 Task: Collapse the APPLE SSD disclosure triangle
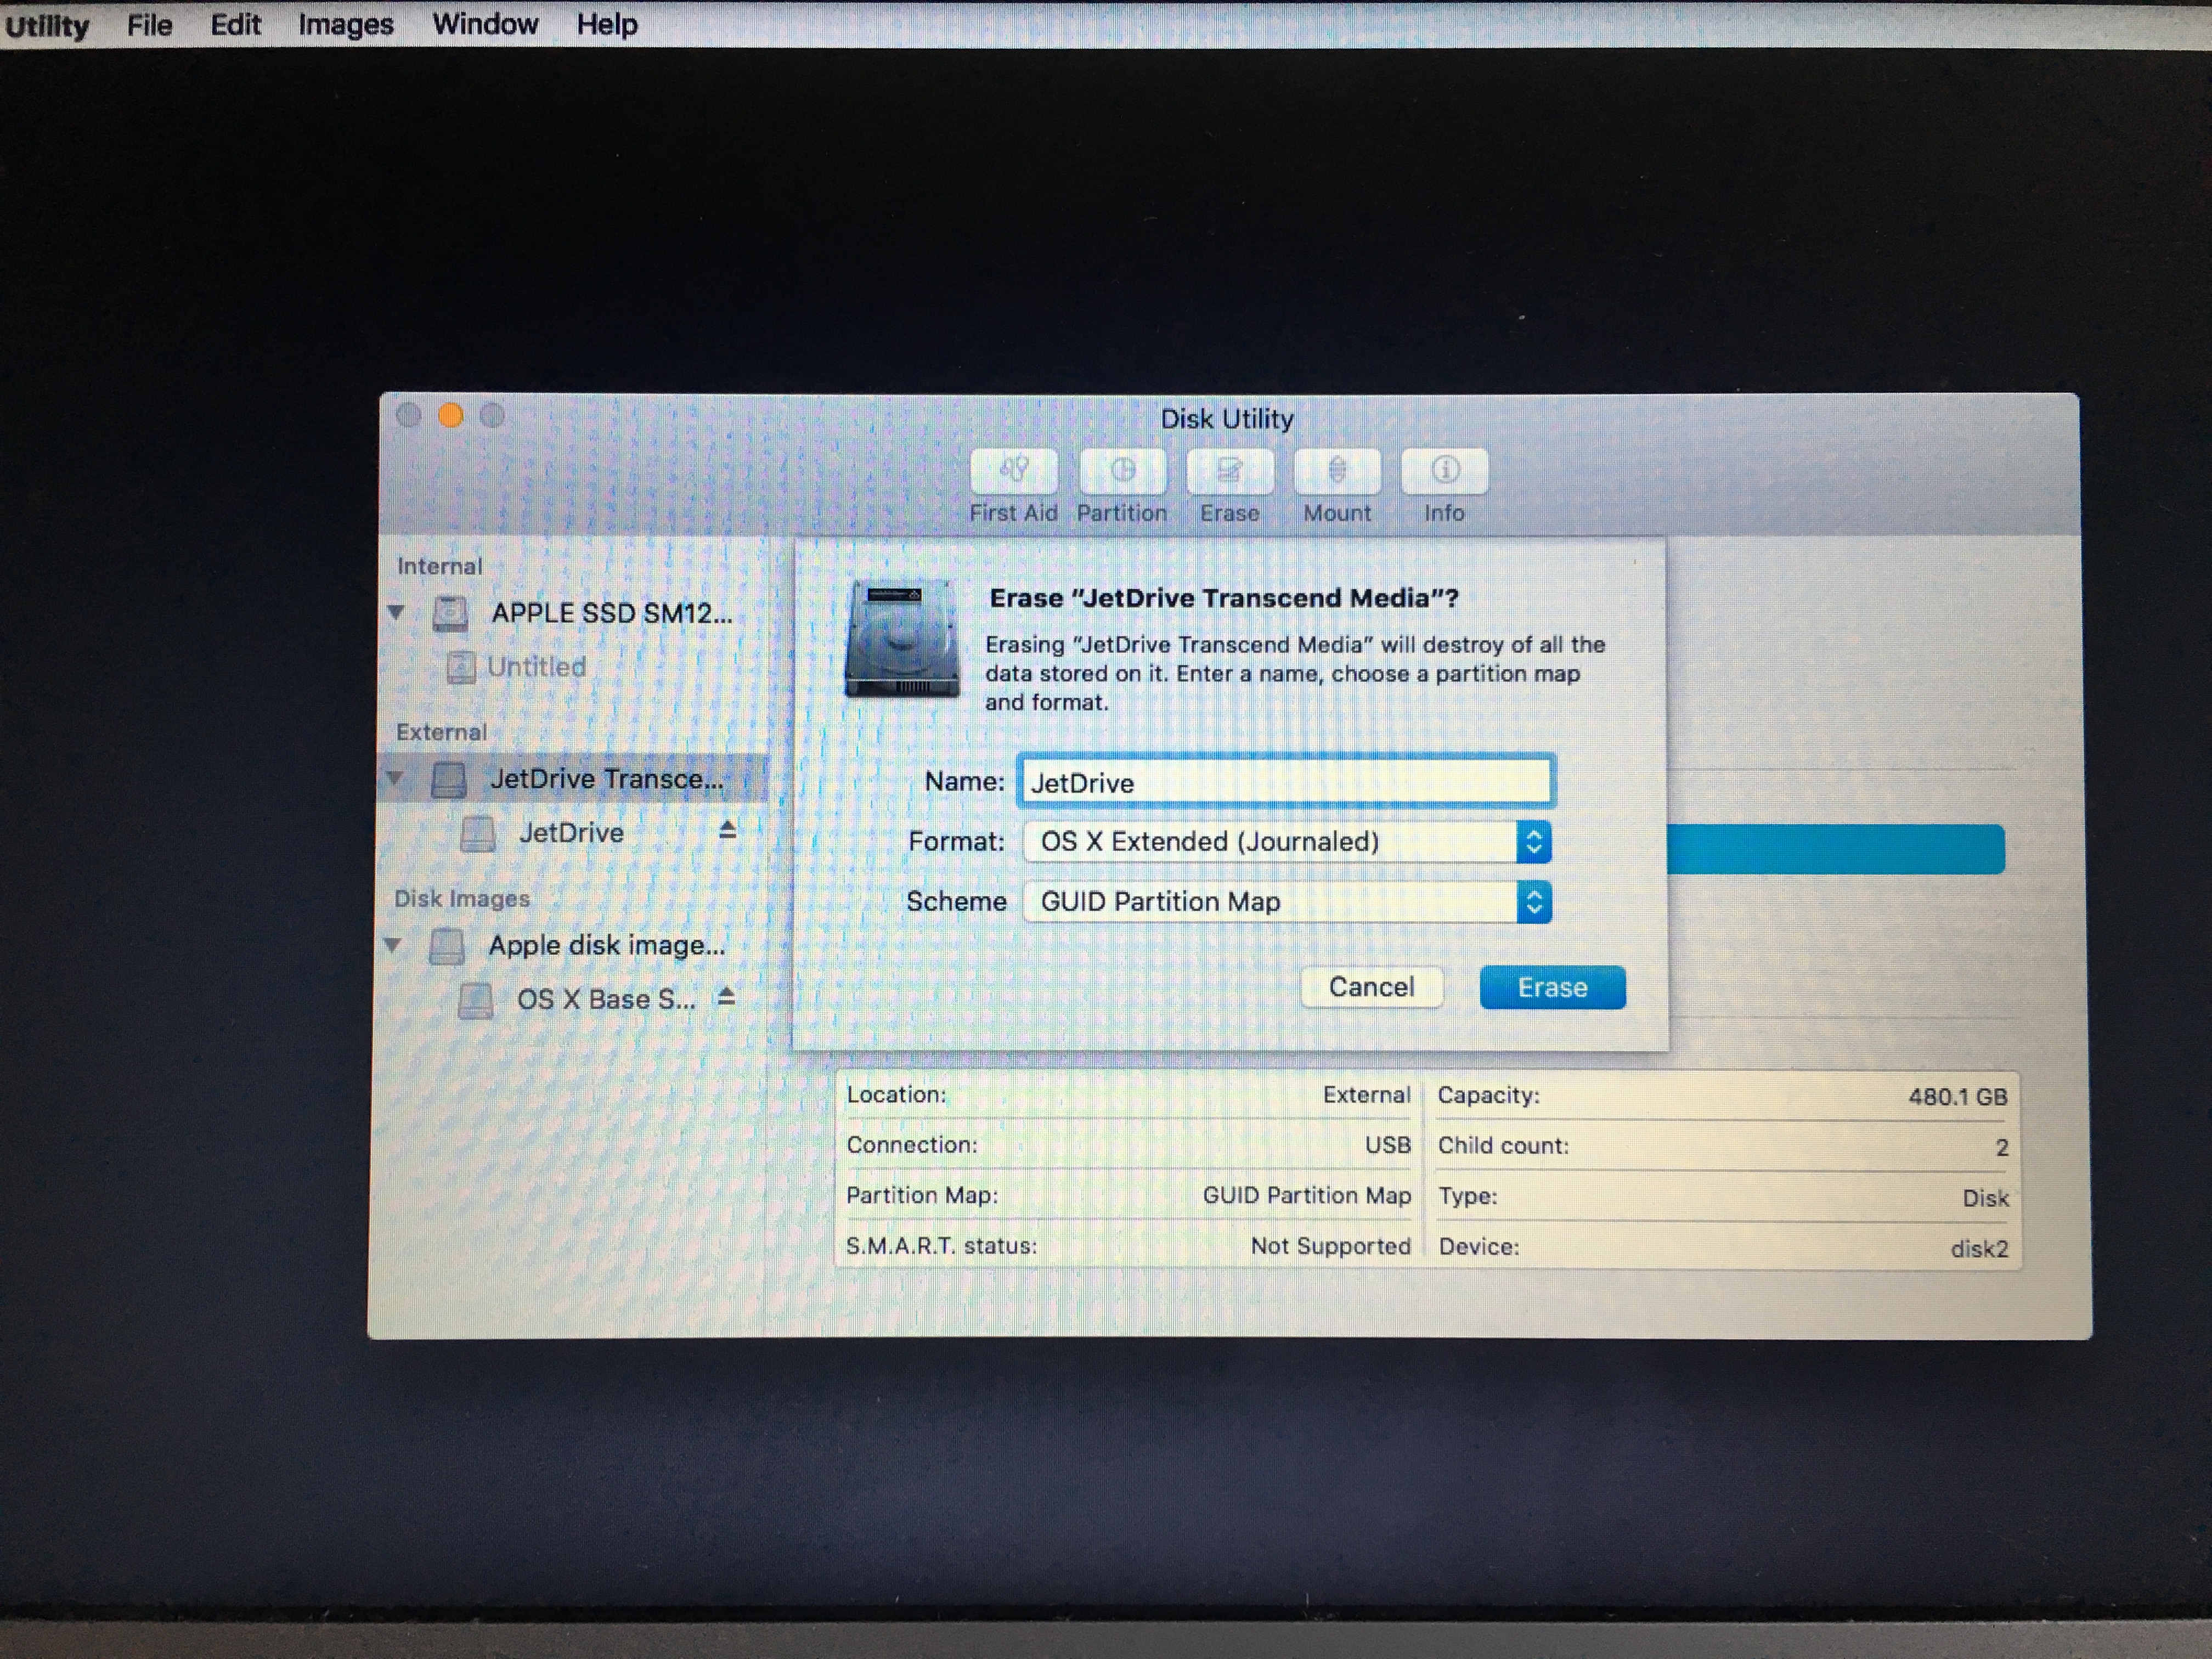396,612
